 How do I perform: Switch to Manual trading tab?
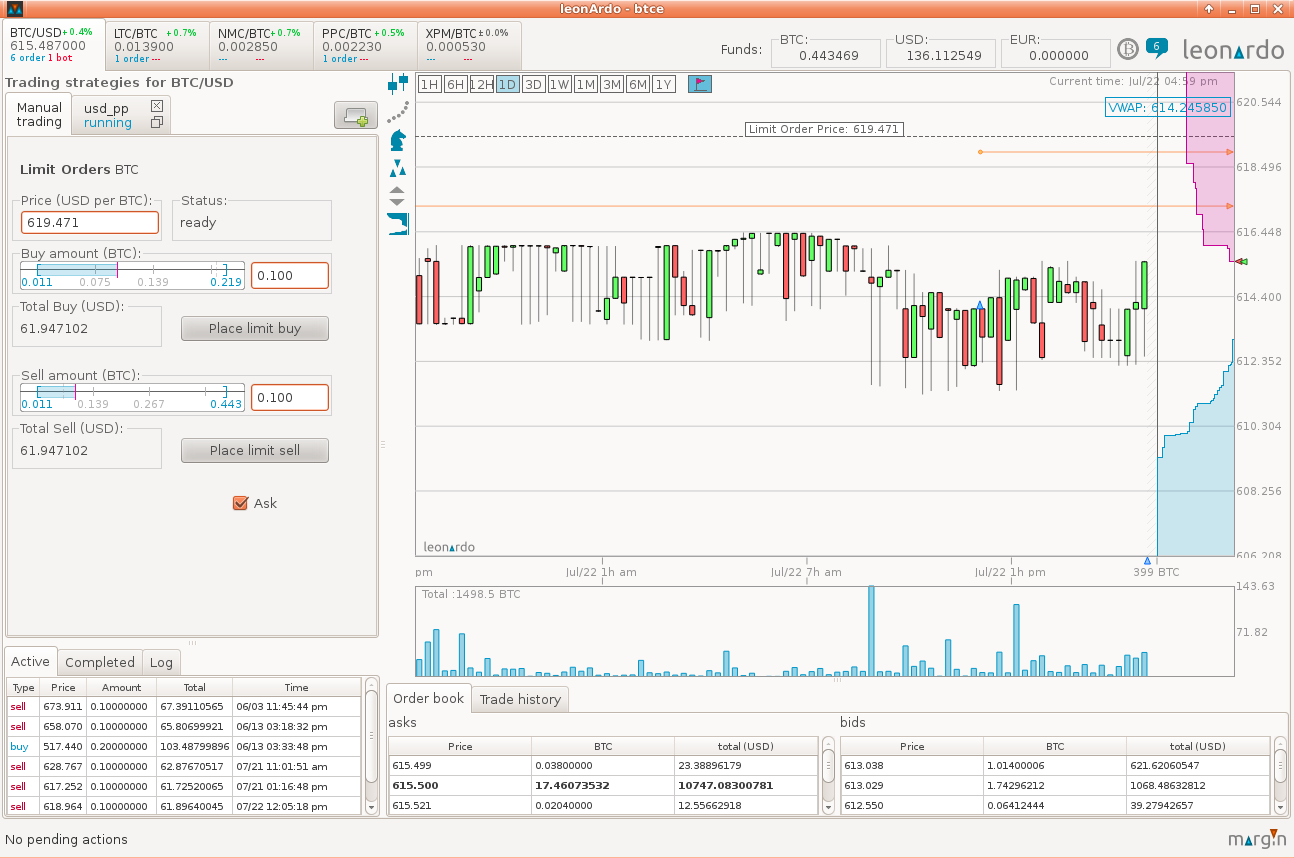39,114
